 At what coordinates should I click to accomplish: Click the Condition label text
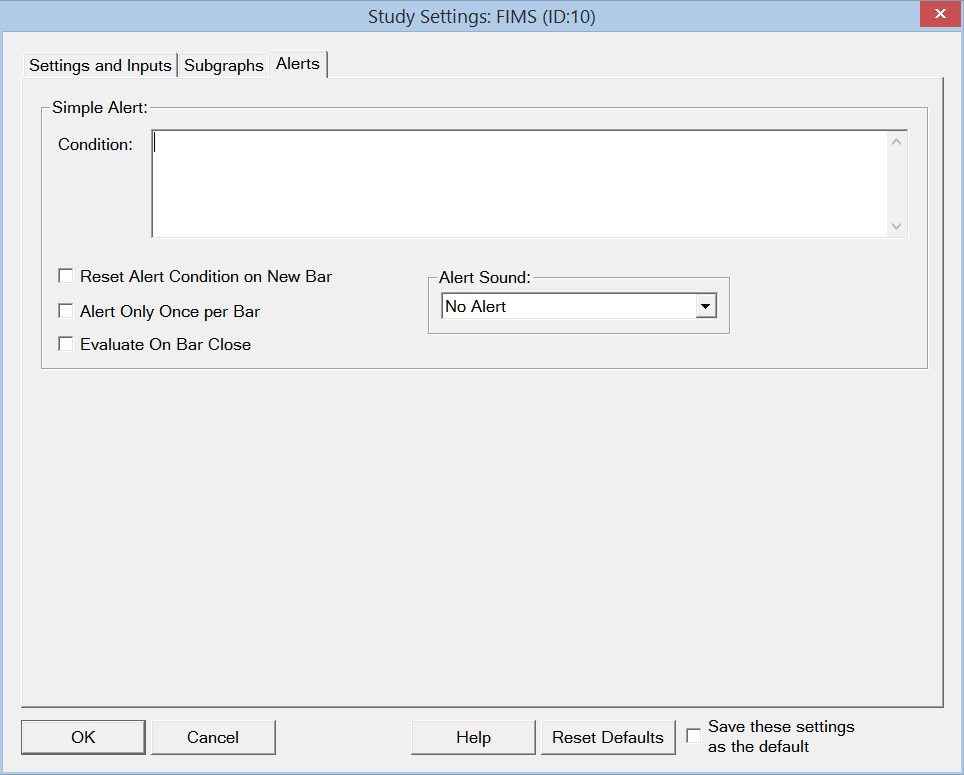pos(95,145)
